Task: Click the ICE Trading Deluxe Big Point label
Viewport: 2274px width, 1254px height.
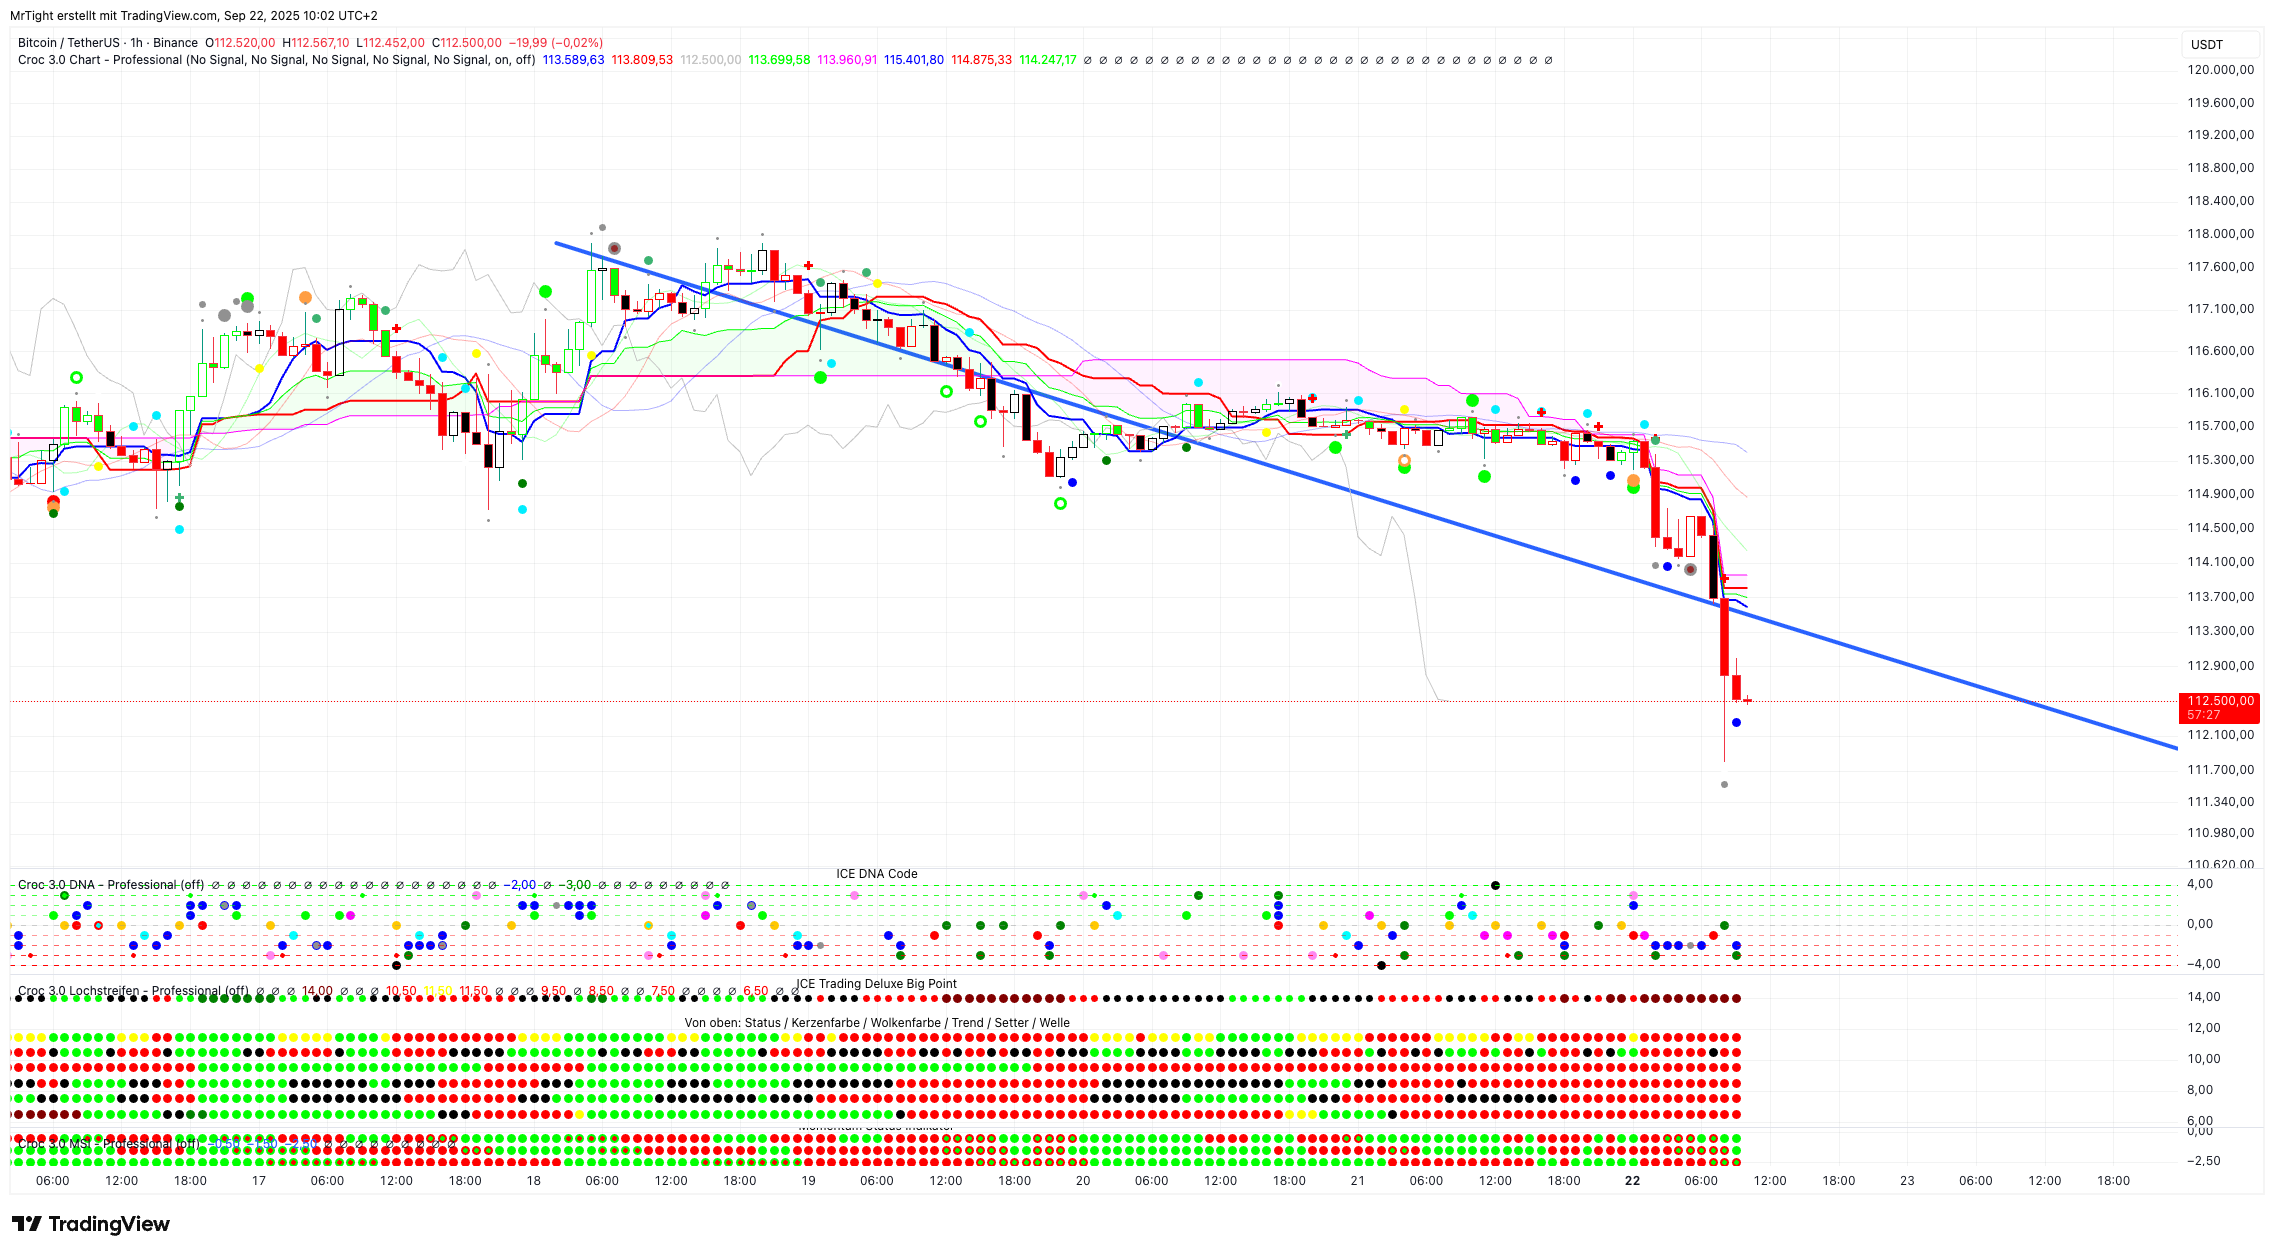Action: 876,984
